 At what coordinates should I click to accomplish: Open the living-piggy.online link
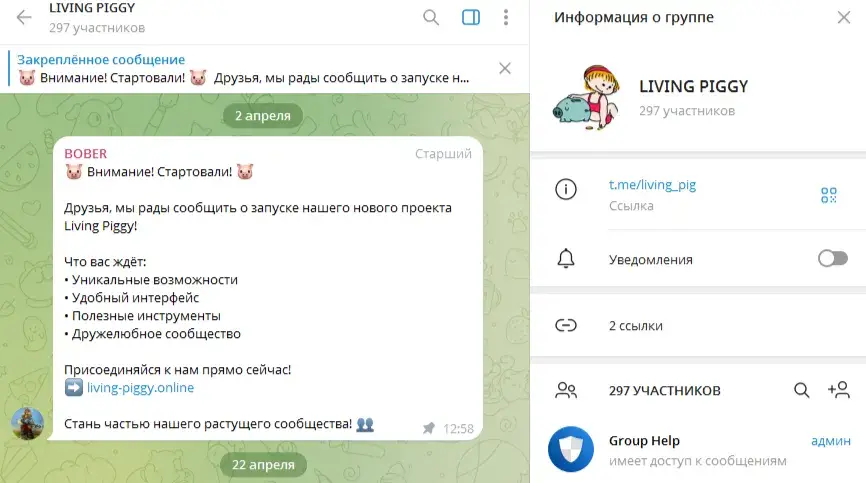click(x=140, y=388)
